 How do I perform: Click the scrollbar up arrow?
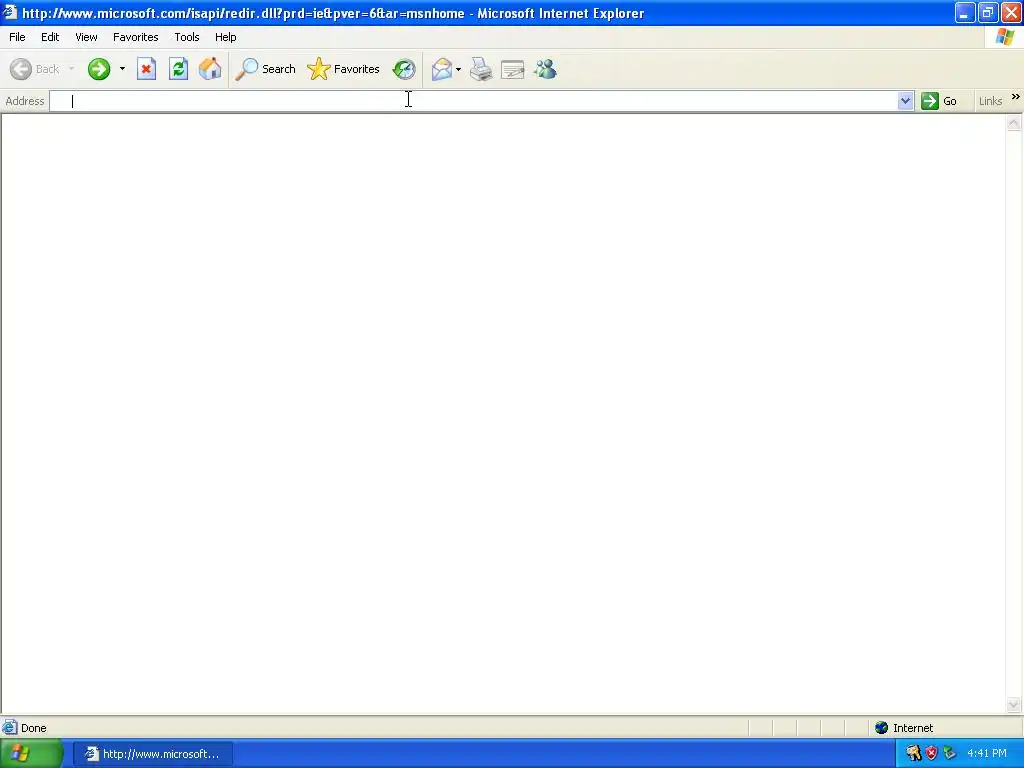(x=1014, y=123)
